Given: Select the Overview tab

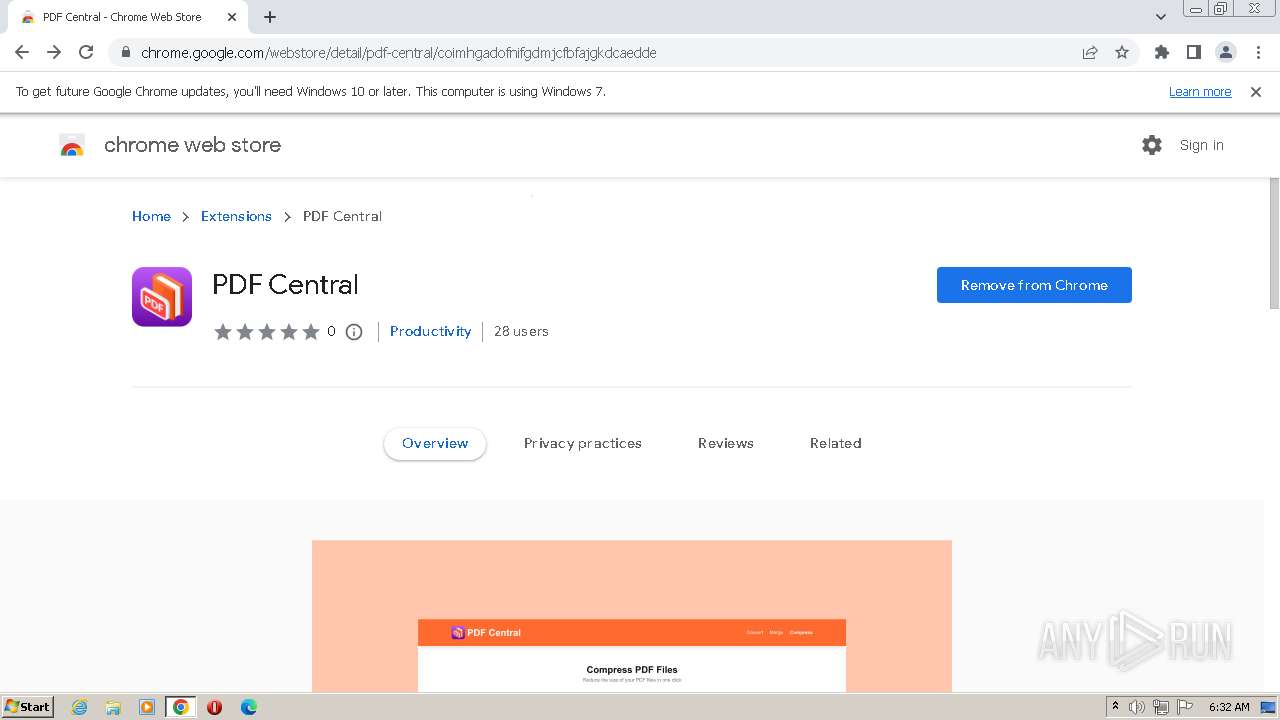Looking at the screenshot, I should (435, 443).
